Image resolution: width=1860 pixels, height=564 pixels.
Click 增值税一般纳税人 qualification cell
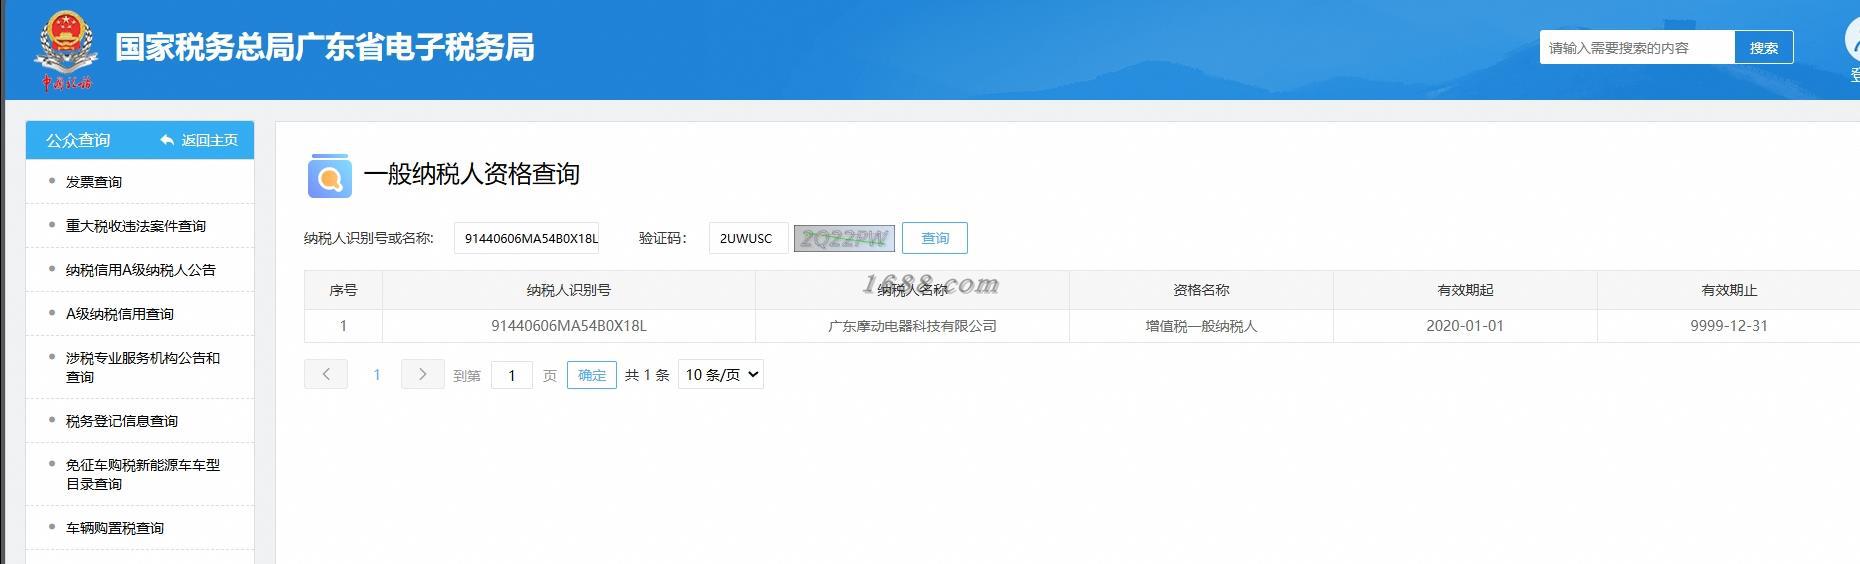point(1201,326)
